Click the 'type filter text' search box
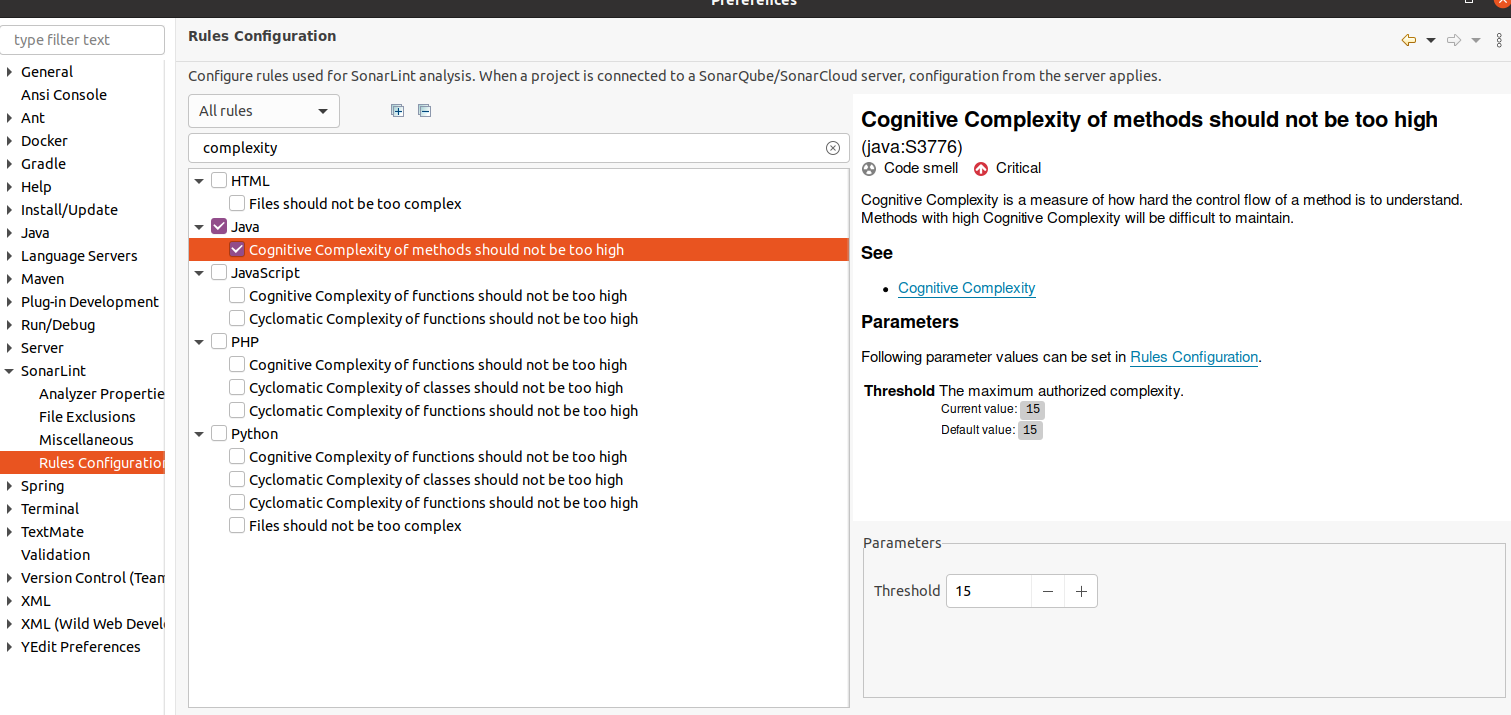 point(82,40)
